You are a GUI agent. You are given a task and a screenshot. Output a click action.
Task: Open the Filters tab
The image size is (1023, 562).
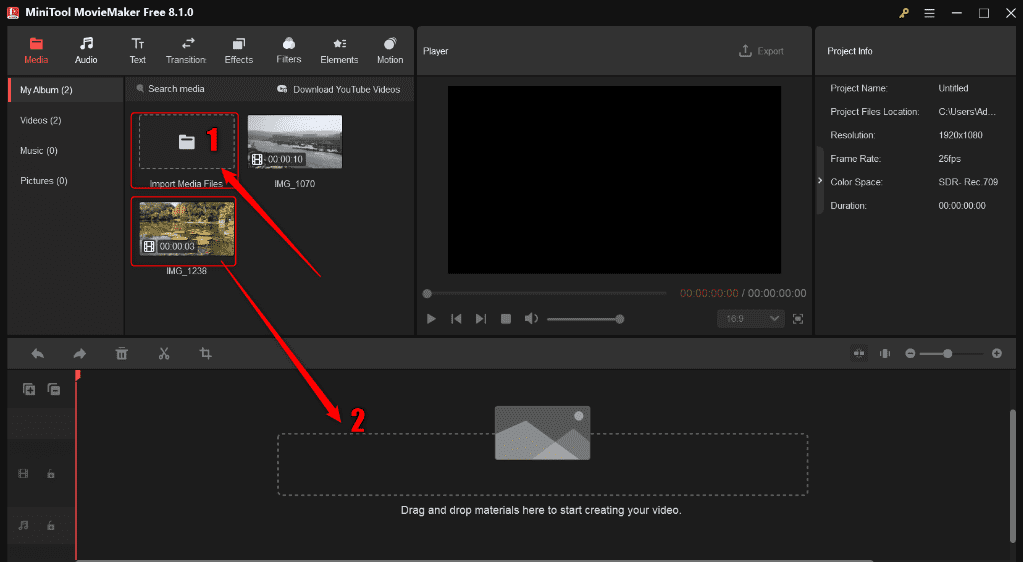point(288,51)
